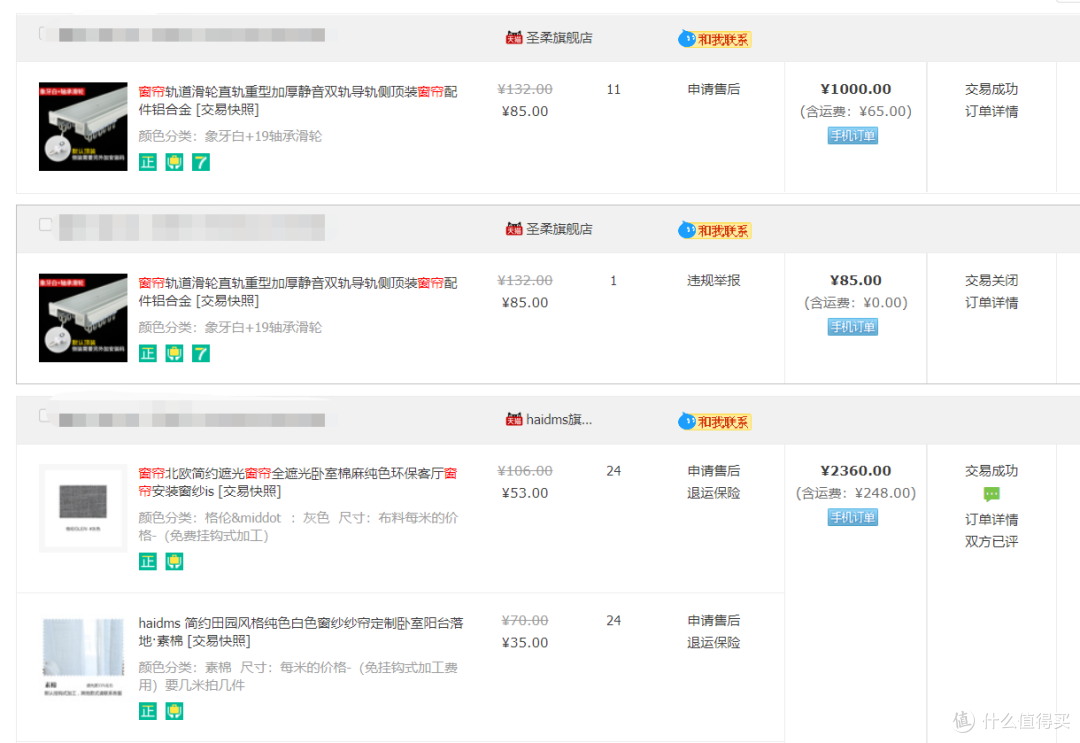Click 7-day return badge in ¥85.00 order
This screenshot has height=743, width=1080.
[x=200, y=354]
